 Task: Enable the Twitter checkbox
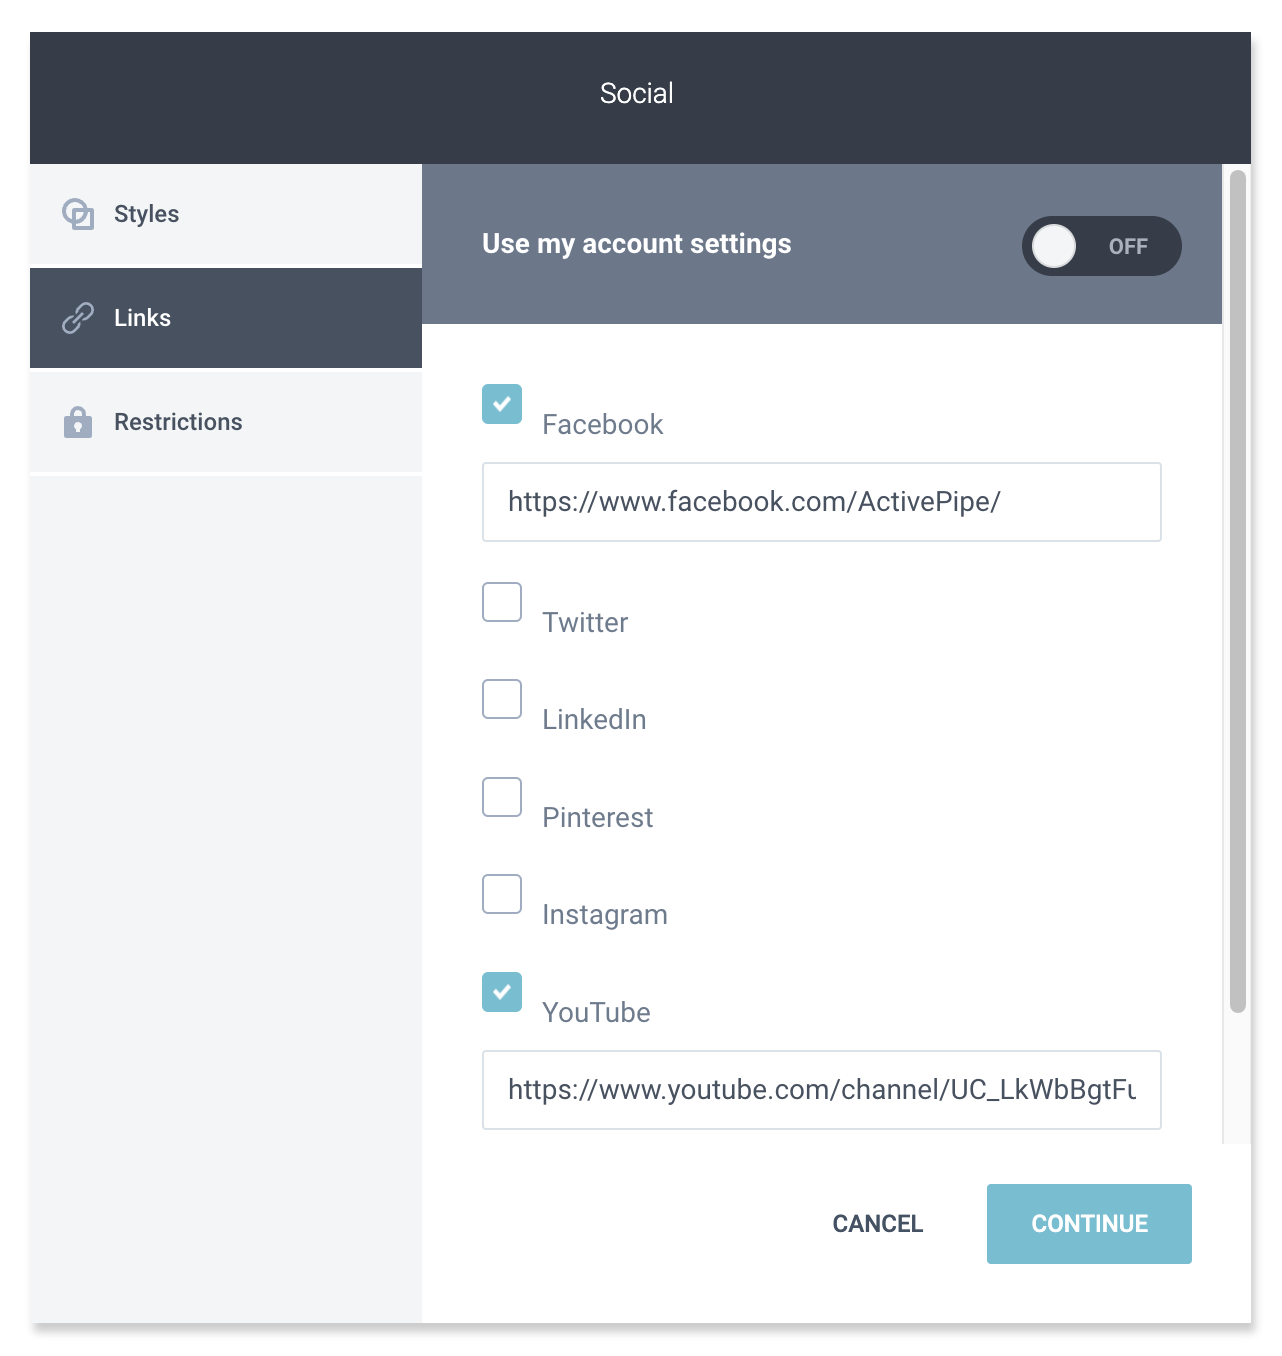(x=502, y=602)
